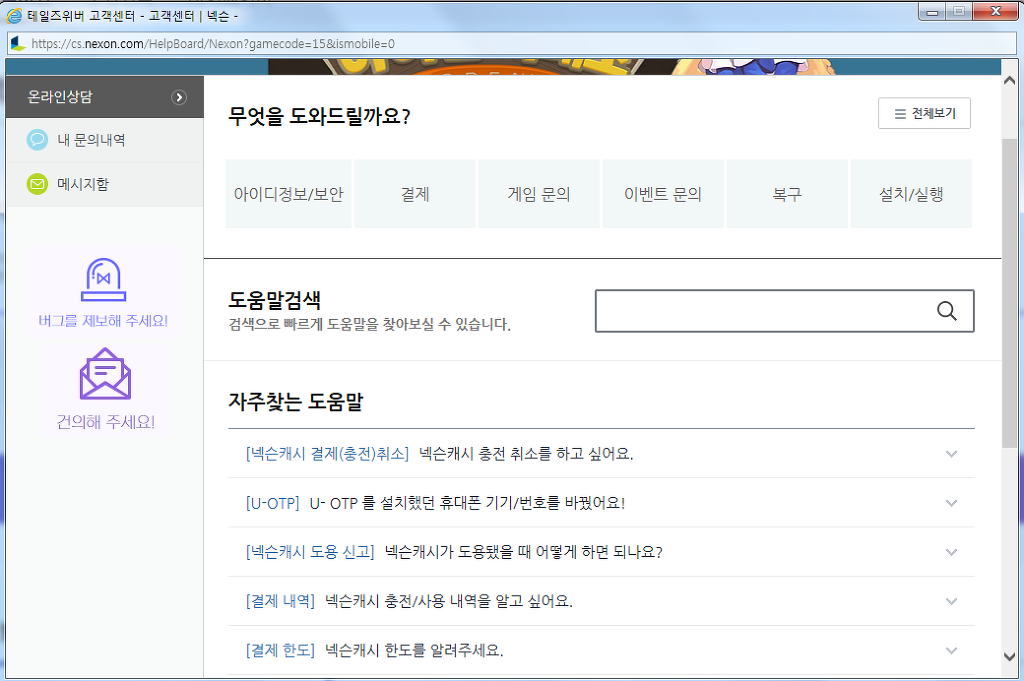Viewport: 1024px width, 681px height.
Task: Click the [넥슨캐시 결제(충전)취소] category link
Action: 327,453
